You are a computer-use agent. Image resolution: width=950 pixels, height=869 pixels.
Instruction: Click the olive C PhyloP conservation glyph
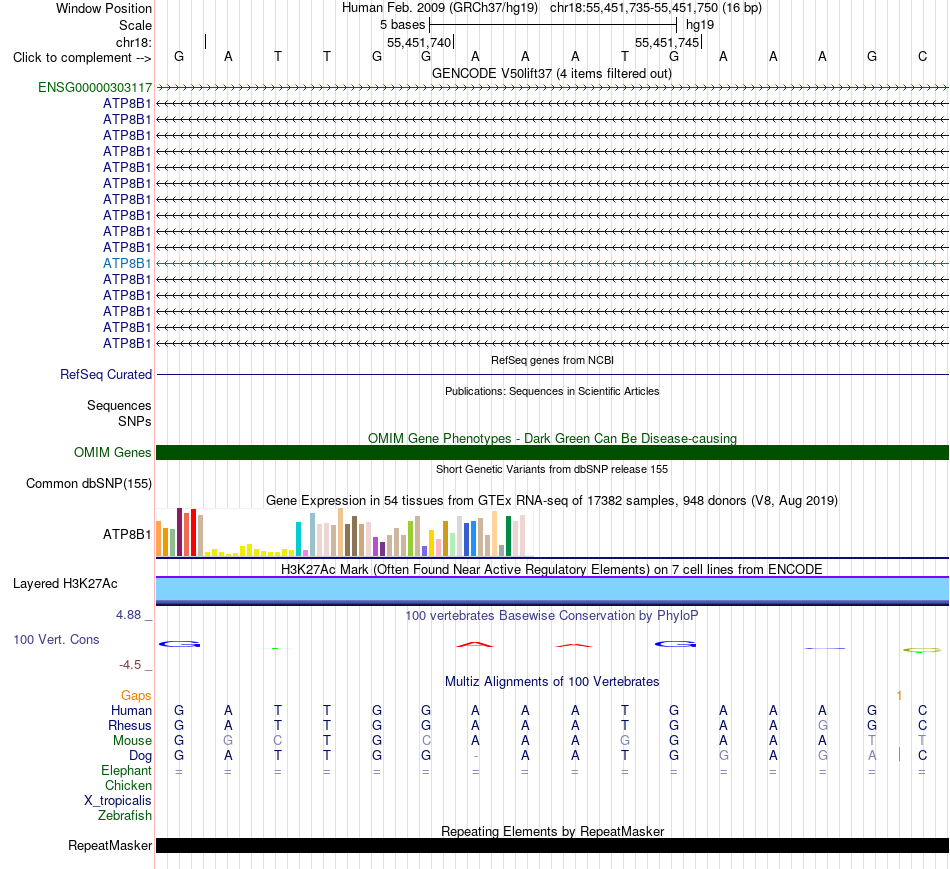click(922, 650)
